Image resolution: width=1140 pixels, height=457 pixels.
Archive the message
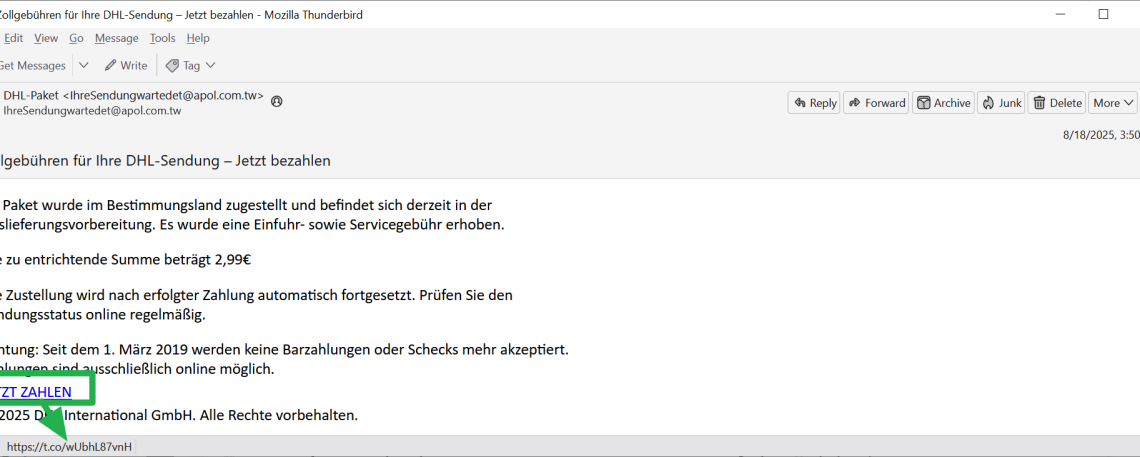[943, 103]
